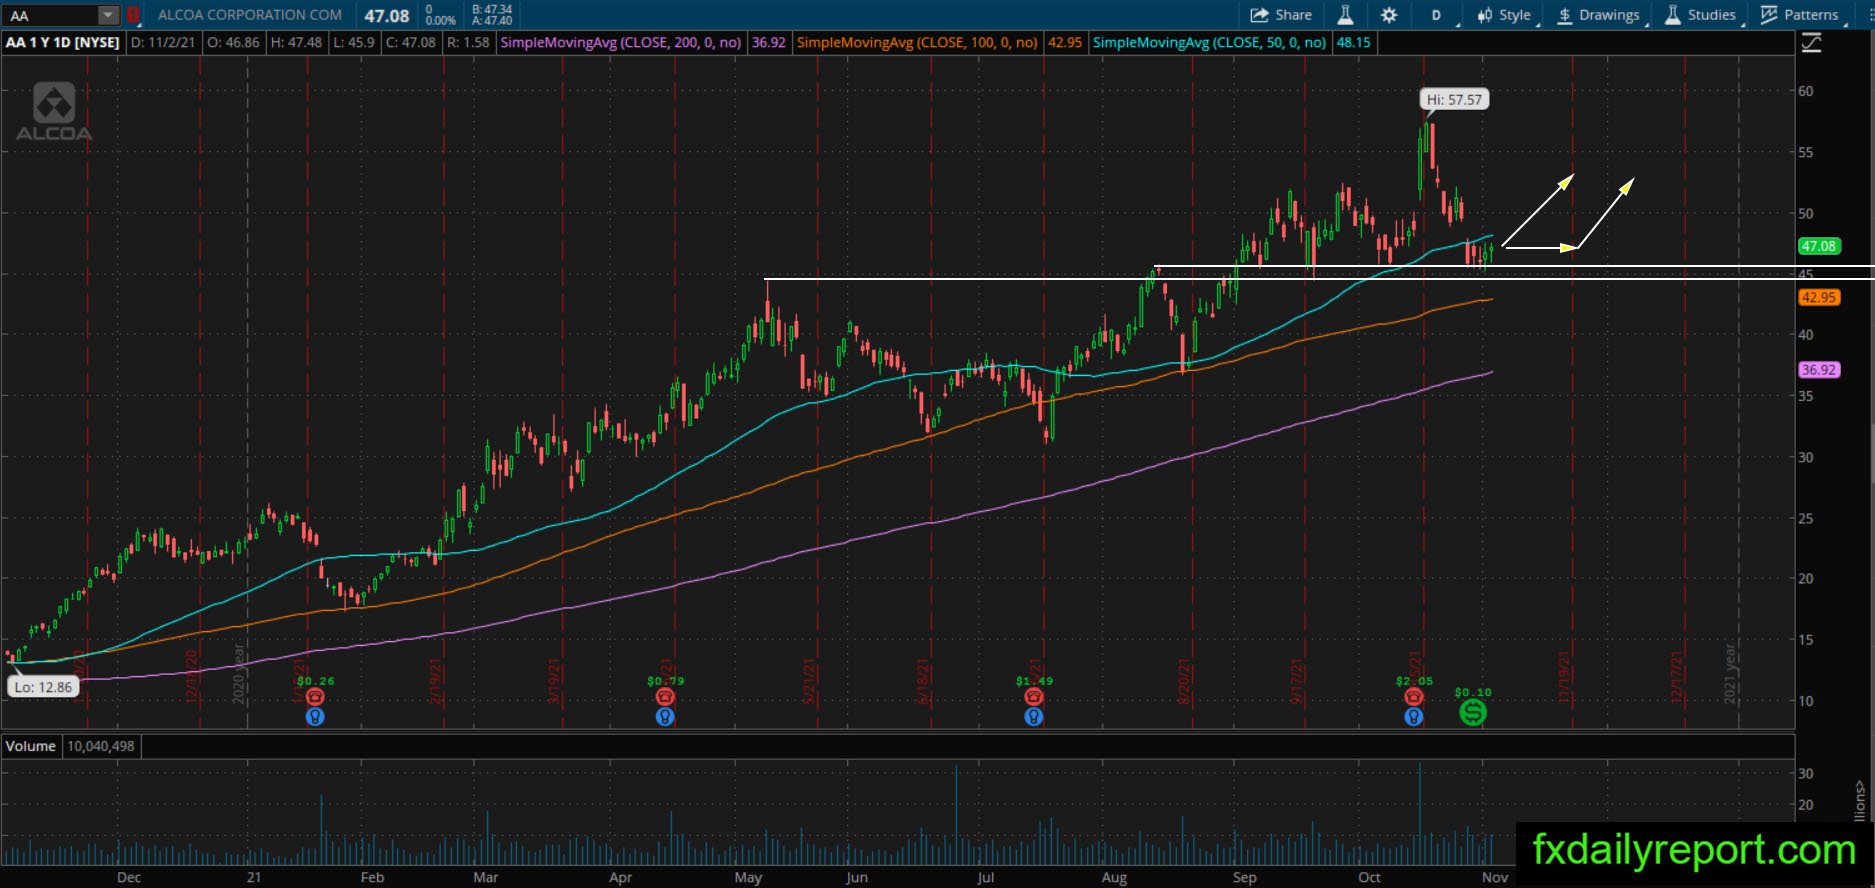Click the purple 36.92 price axis label
Viewport: 1875px width, 888px height.
pyautogui.click(x=1819, y=370)
